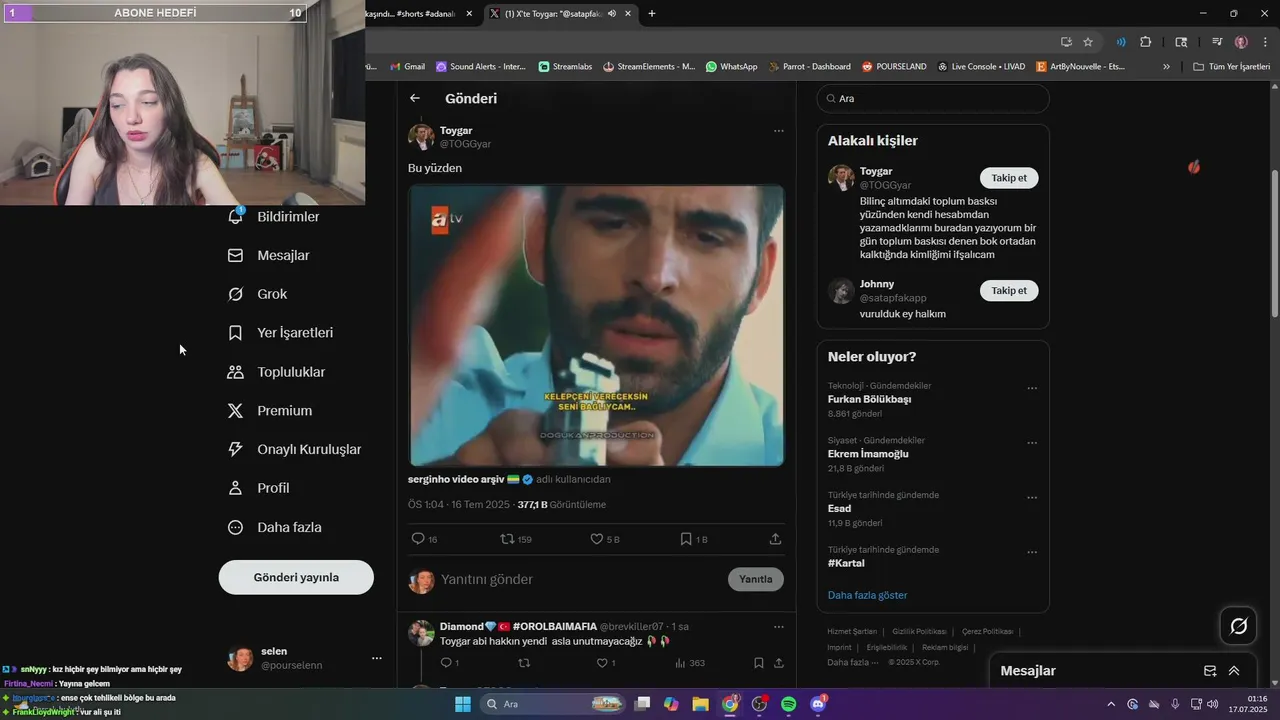Open Furkan Bölükbaşı trend

click(869, 399)
